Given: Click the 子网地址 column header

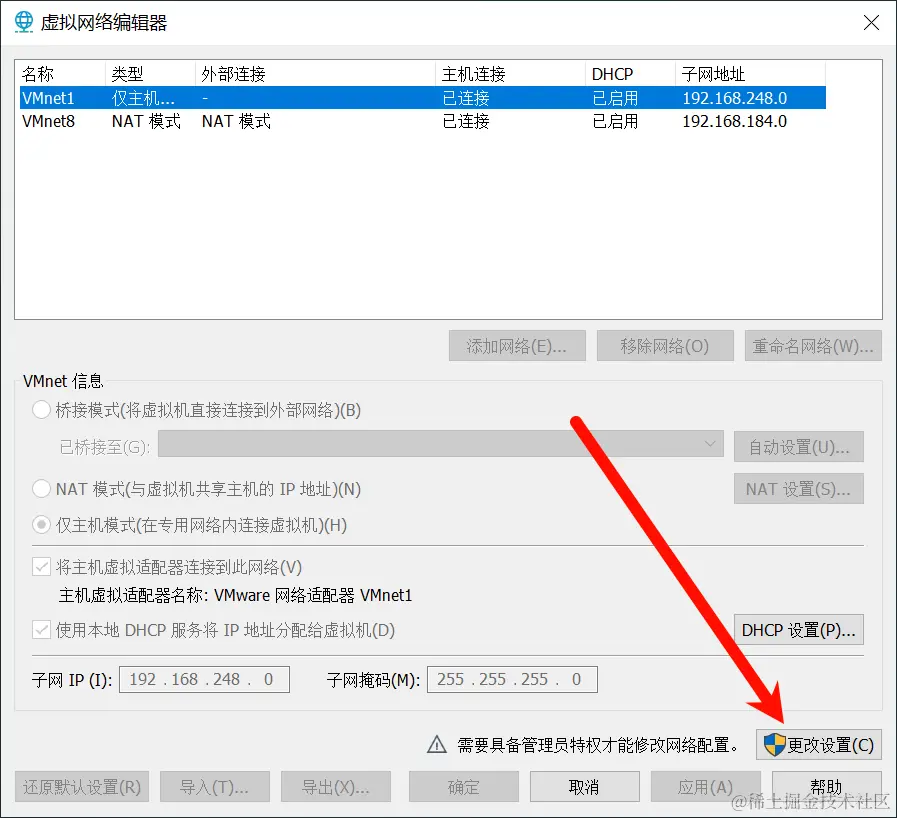Looking at the screenshot, I should [x=751, y=74].
